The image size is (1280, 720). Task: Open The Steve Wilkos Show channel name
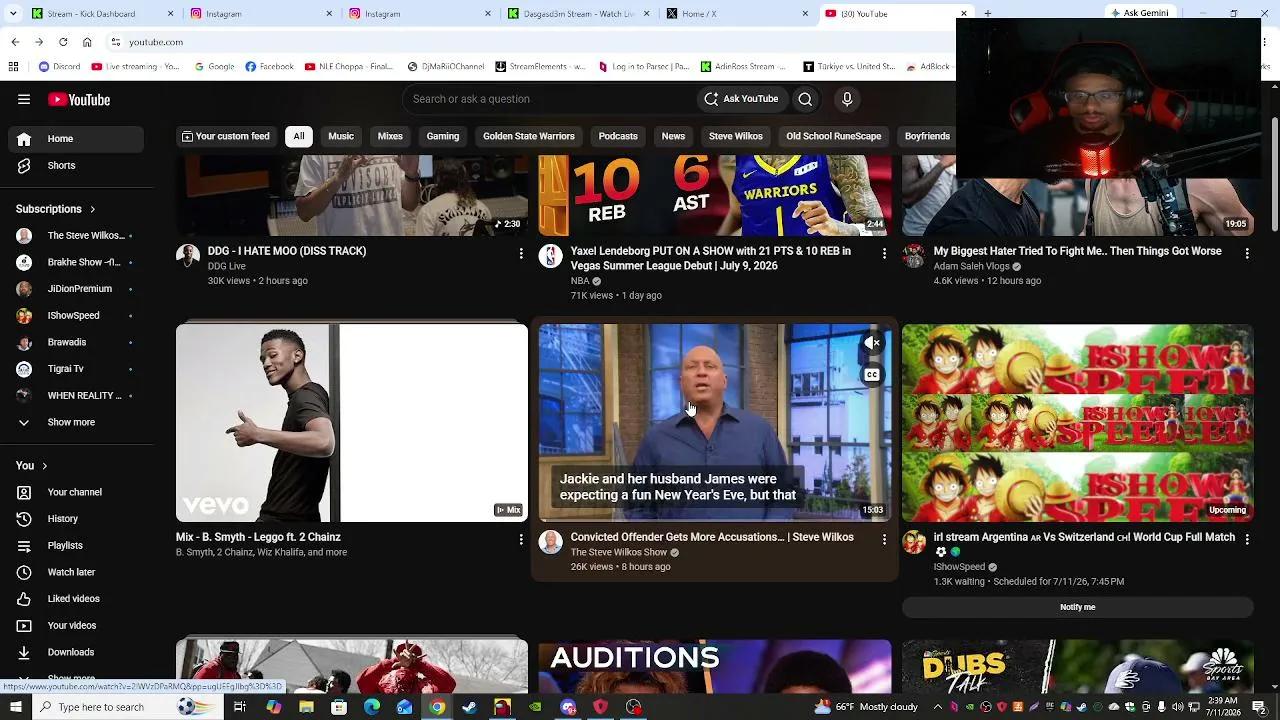(x=619, y=552)
